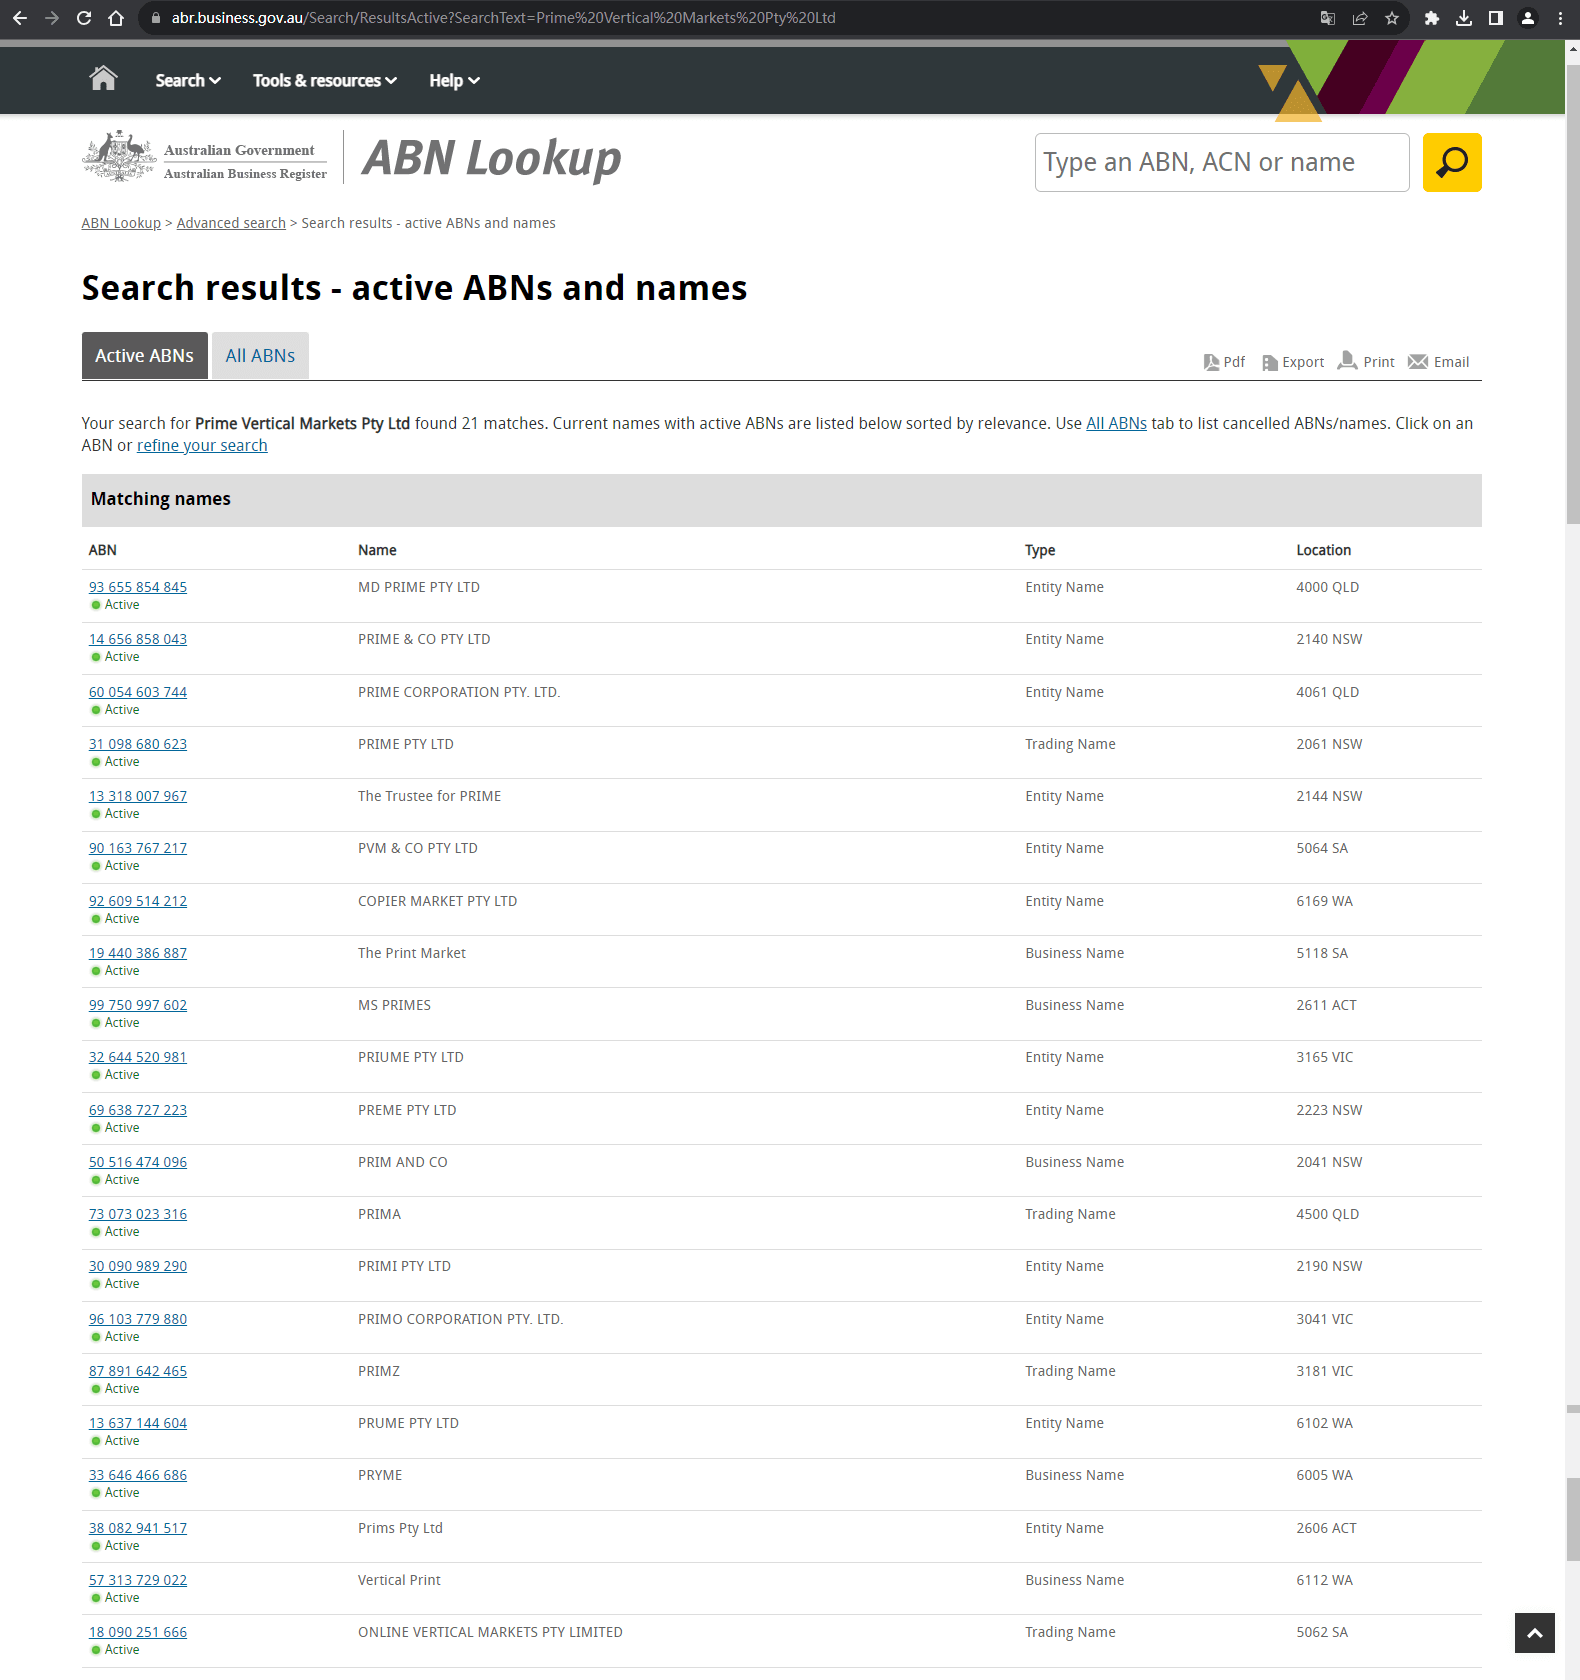Open ABN 93 655 854 845
Viewport: 1580px width, 1680px height.
138,587
